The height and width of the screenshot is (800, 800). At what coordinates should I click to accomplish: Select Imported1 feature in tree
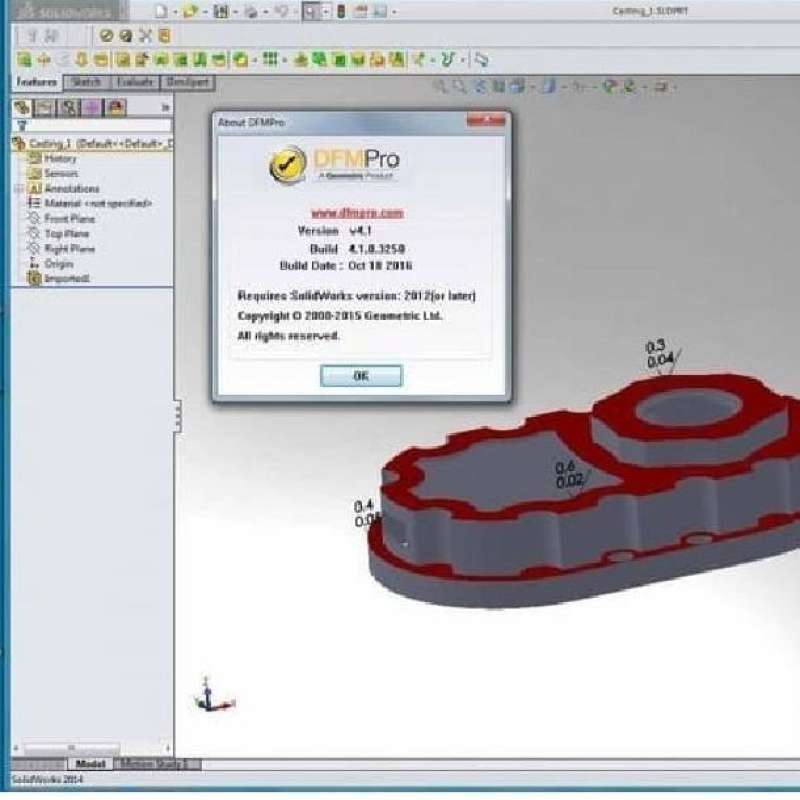[59, 279]
